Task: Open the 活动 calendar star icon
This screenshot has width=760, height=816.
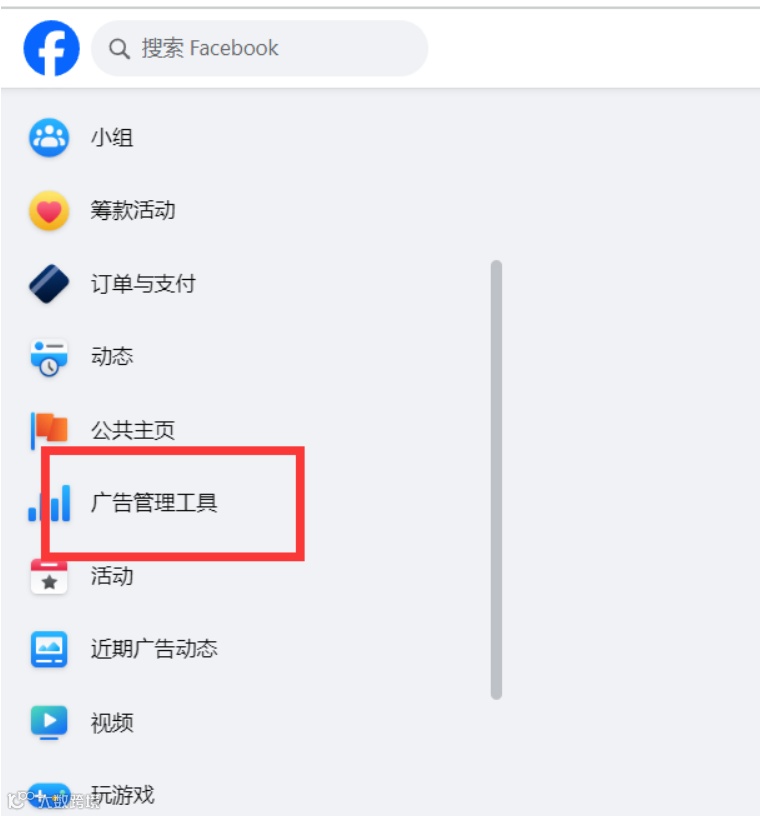Action: coord(49,577)
